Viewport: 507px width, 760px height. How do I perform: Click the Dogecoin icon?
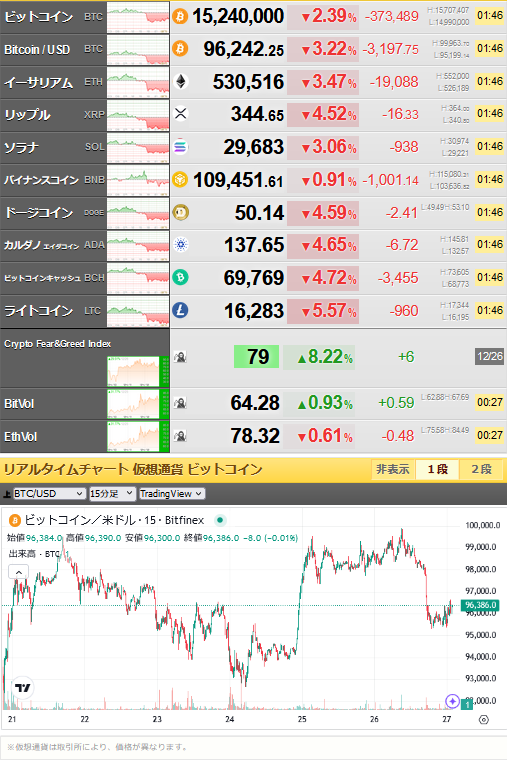point(180,212)
